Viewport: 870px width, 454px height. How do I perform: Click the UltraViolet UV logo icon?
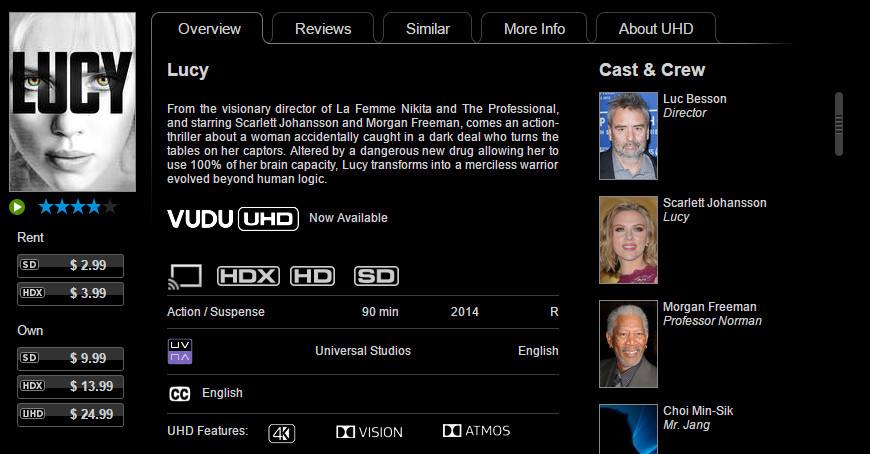click(x=180, y=351)
